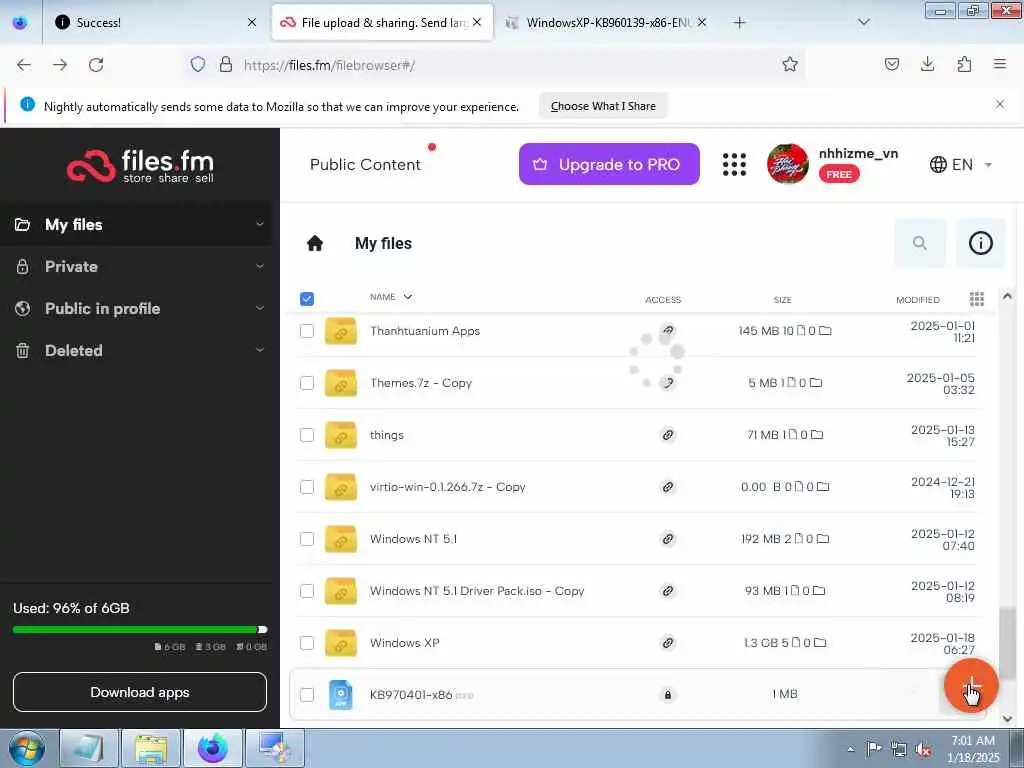This screenshot has height=768, width=1024.
Task: Uncheck the select-all files checkbox
Action: (x=307, y=298)
